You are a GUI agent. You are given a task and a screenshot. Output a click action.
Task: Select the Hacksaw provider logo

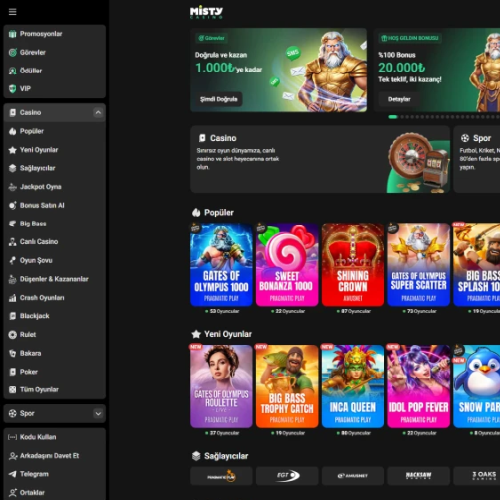tap(419, 476)
